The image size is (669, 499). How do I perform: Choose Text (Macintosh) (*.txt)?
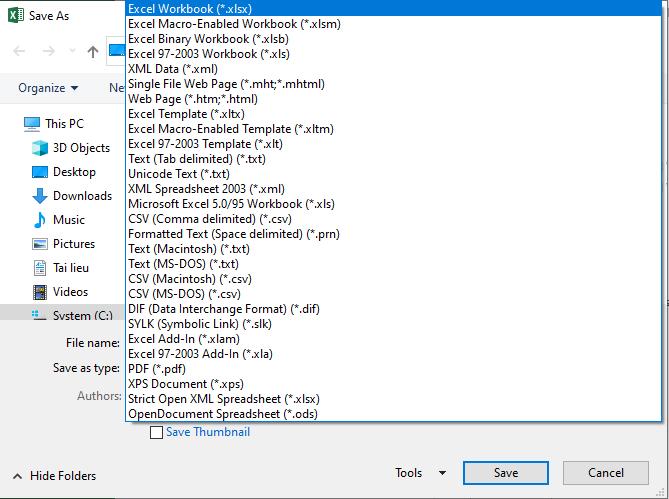point(393,249)
